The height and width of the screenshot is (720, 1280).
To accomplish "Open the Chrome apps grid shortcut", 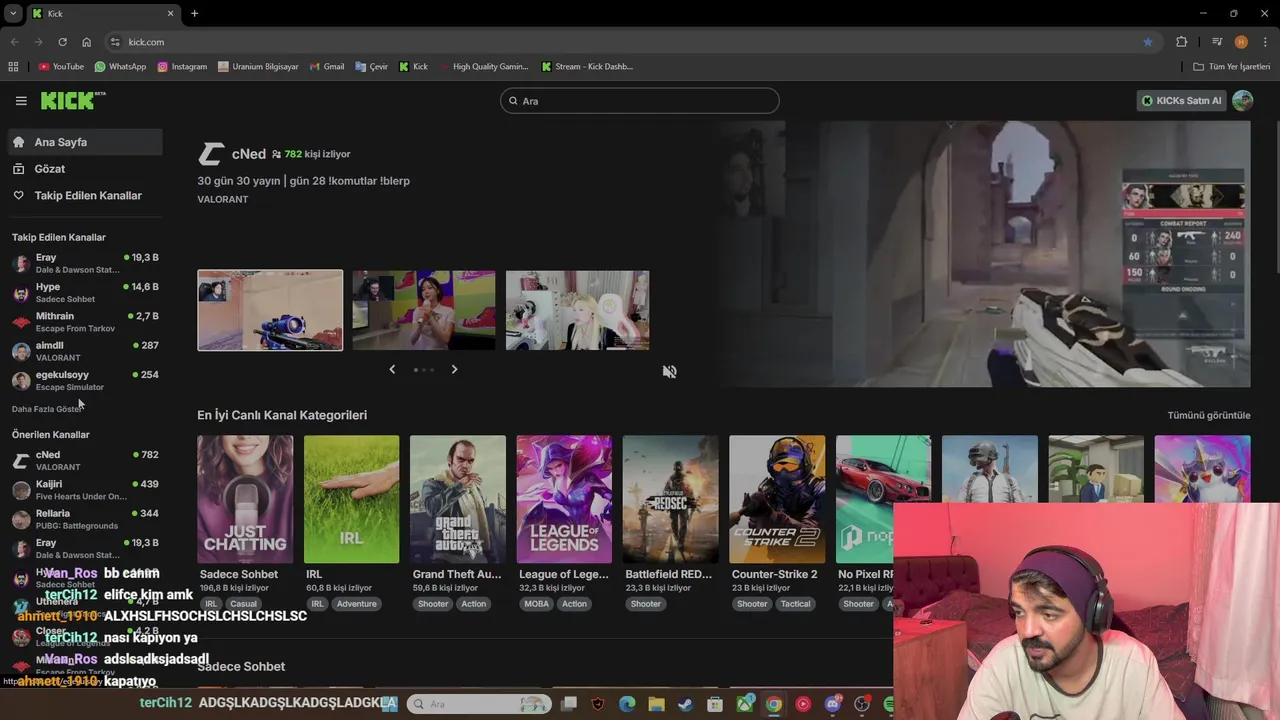I will click(x=13, y=67).
